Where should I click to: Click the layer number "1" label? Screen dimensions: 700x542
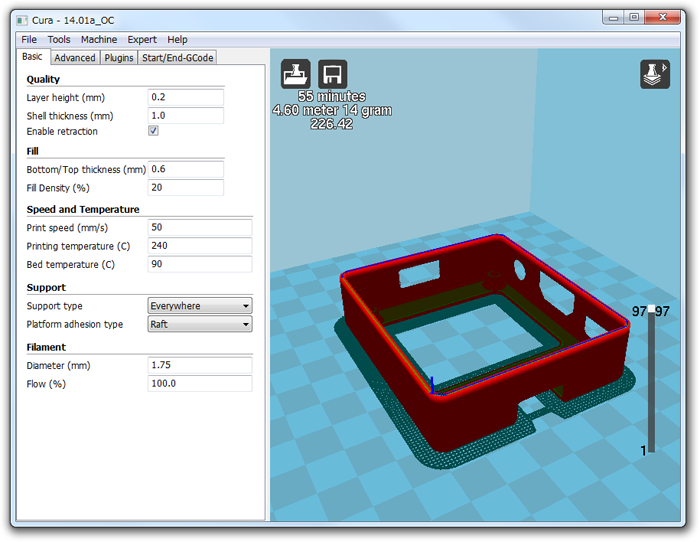click(643, 450)
